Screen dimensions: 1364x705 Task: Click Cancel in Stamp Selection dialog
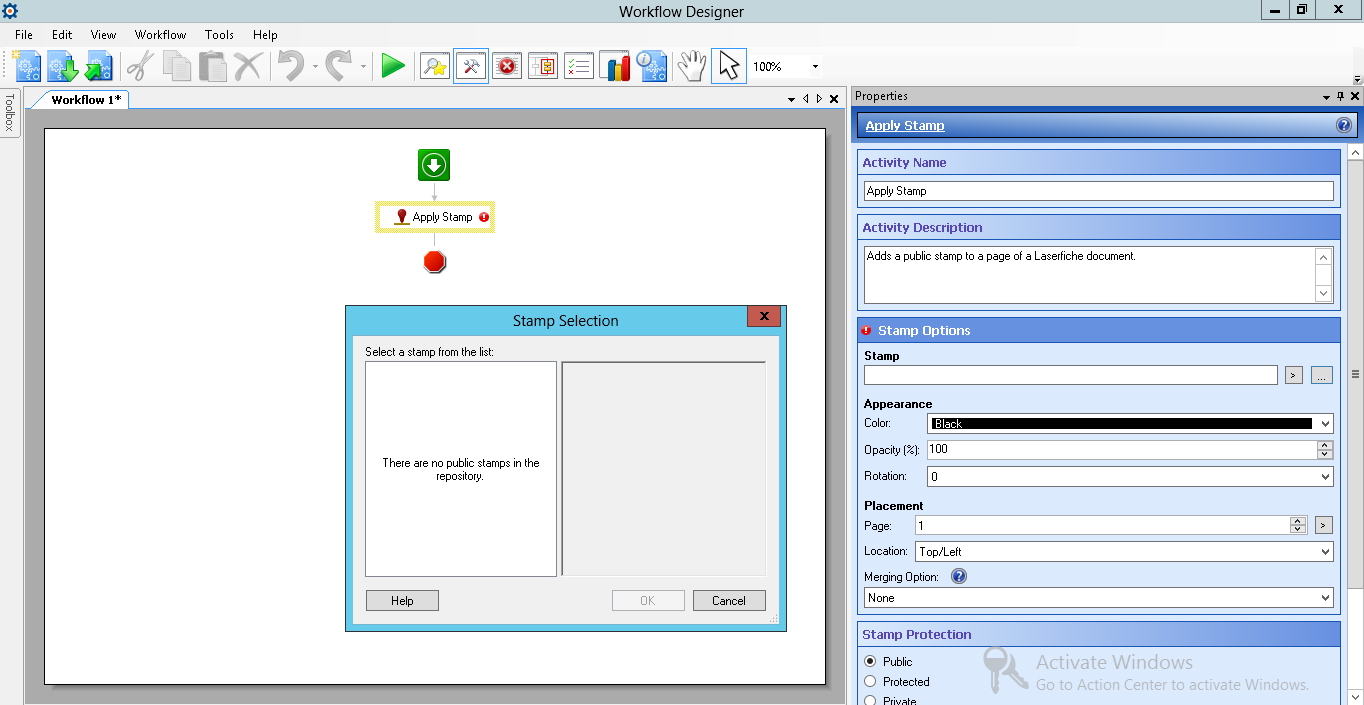(728, 601)
